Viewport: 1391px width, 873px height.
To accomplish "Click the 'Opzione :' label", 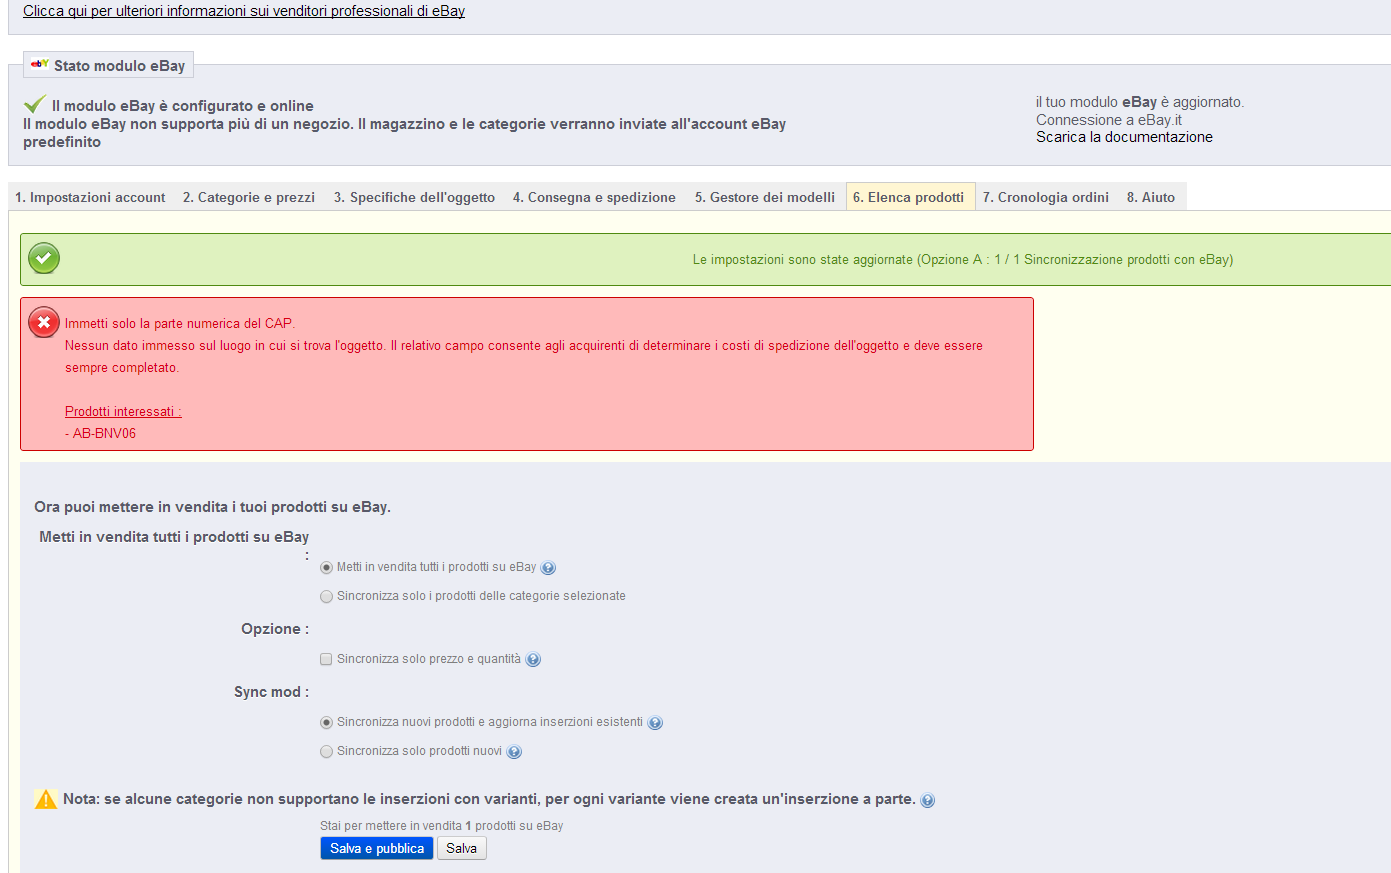I will click(x=275, y=629).
